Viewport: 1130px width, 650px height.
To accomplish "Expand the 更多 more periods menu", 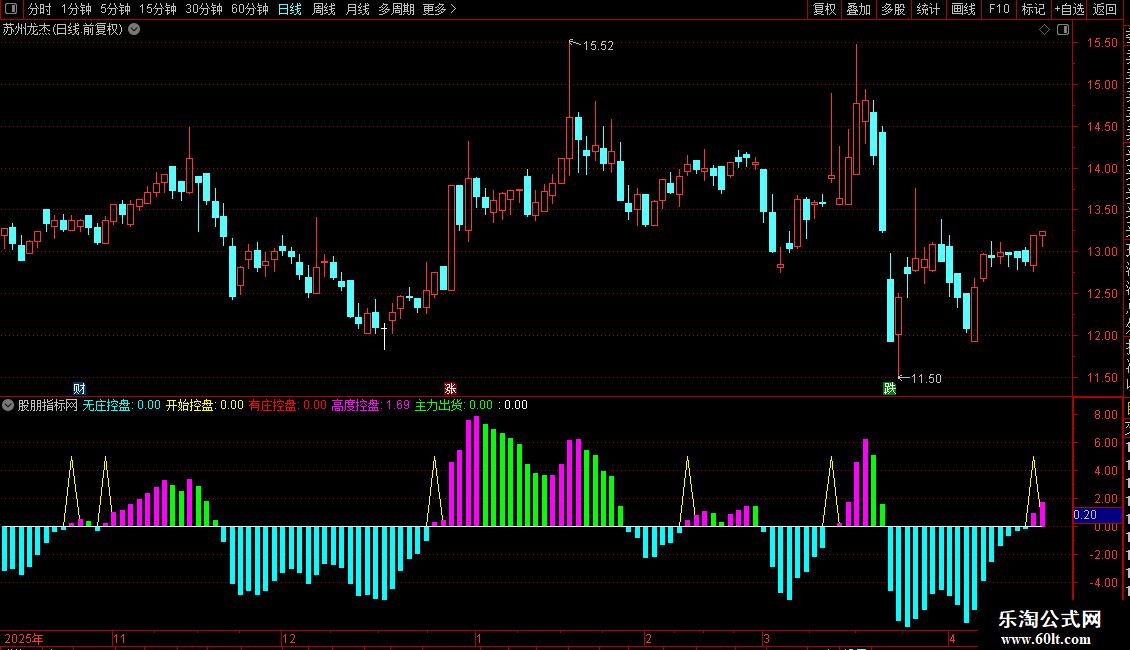I will point(440,9).
